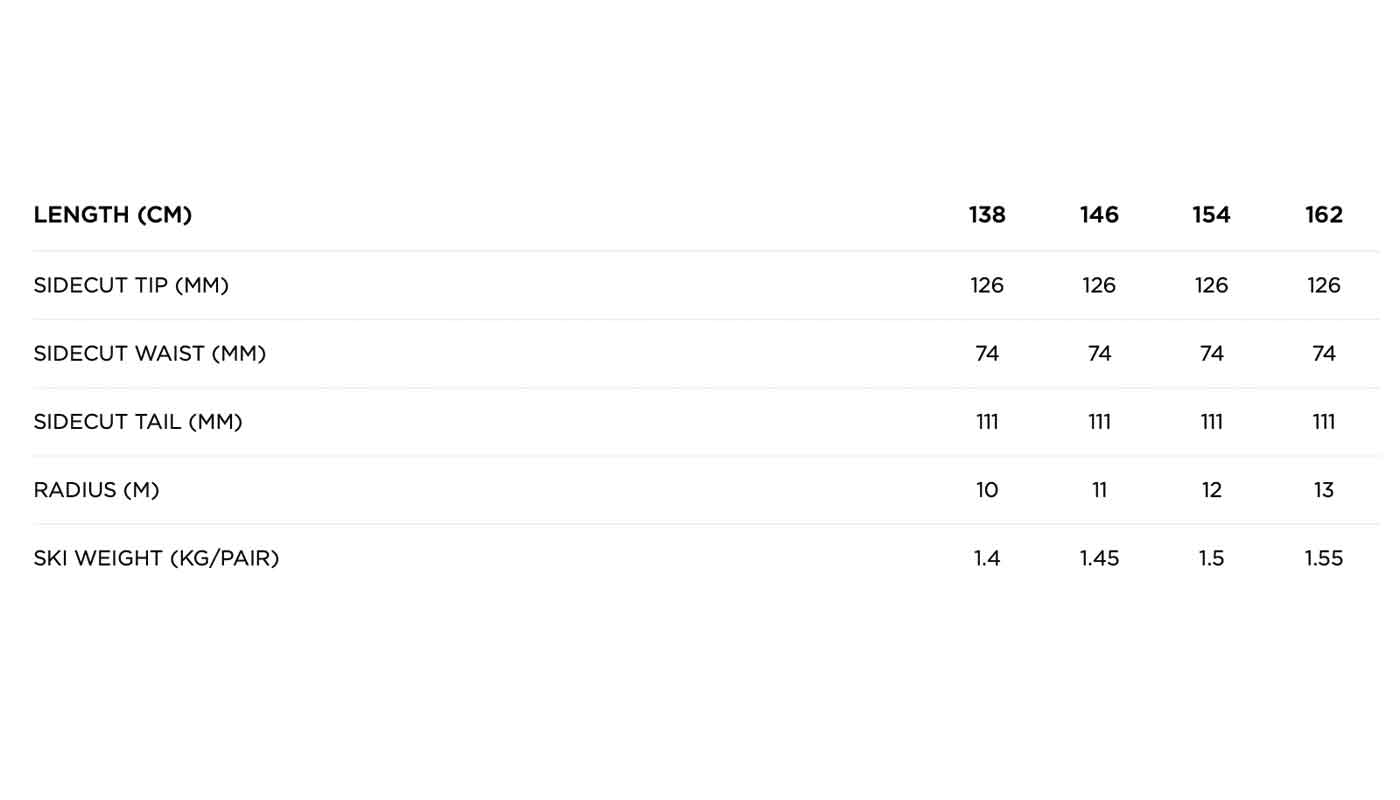Select sidecut waist value for 162 length
The image size is (1400, 800).
click(1324, 353)
